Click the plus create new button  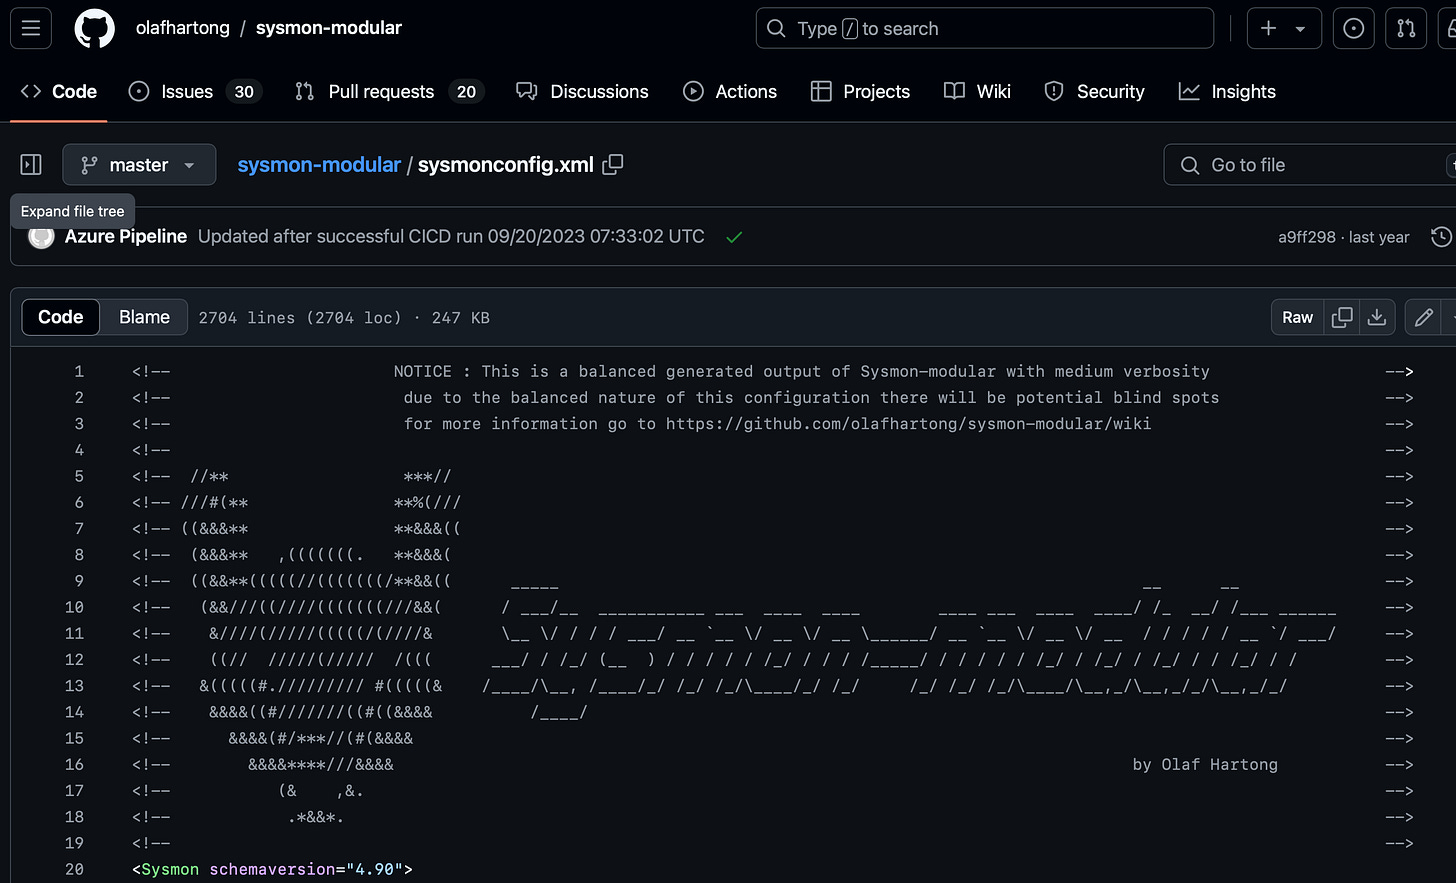[x=1269, y=28]
